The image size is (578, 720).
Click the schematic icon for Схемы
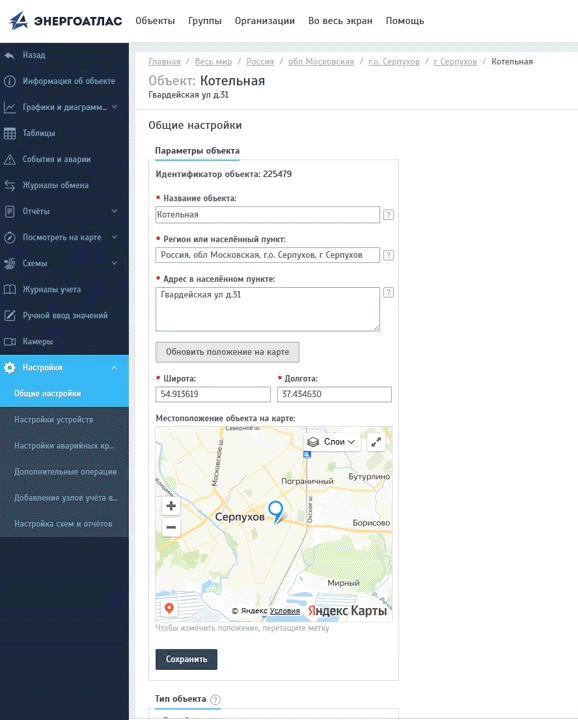(9, 264)
